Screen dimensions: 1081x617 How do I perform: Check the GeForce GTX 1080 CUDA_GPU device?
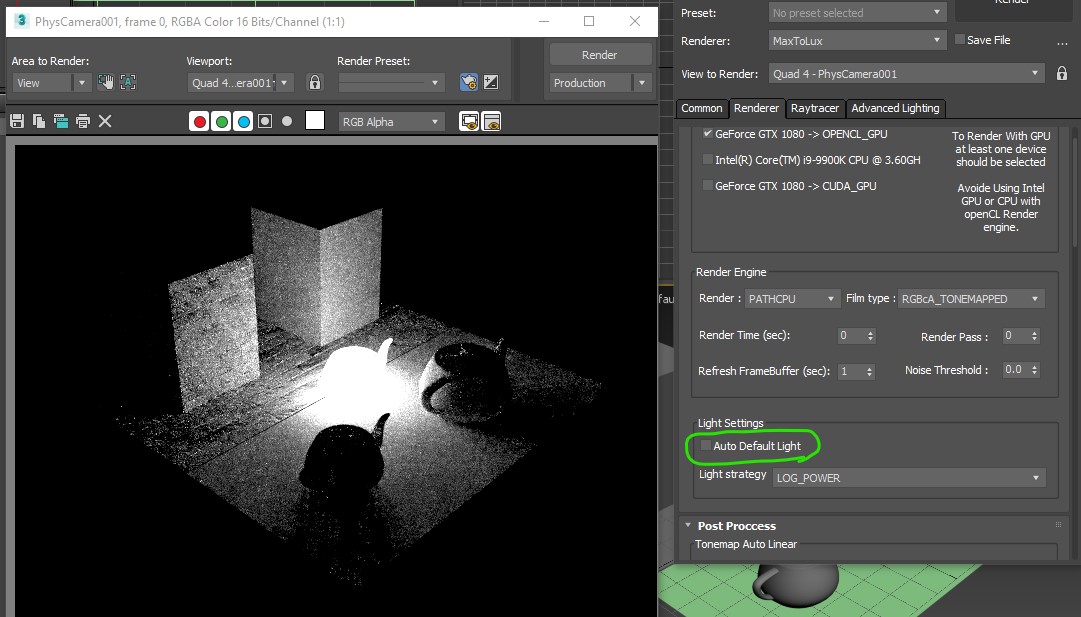pos(708,186)
